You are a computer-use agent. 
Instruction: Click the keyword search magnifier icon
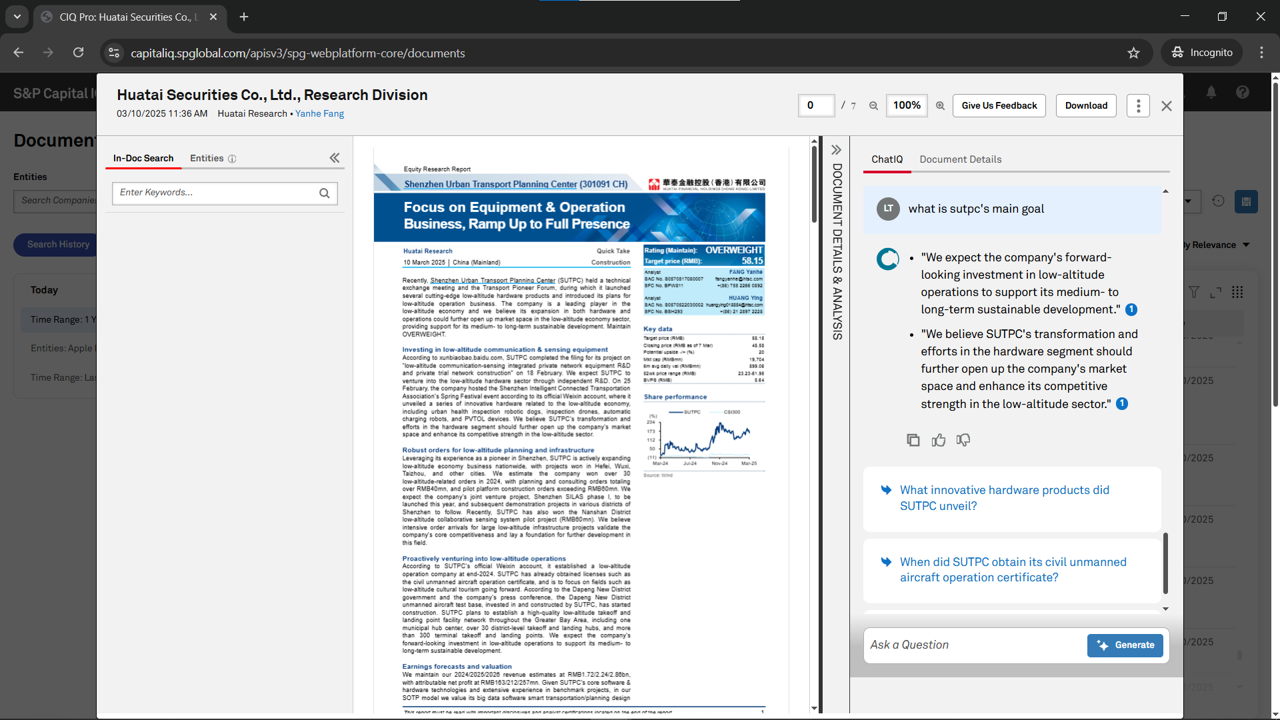coord(324,193)
